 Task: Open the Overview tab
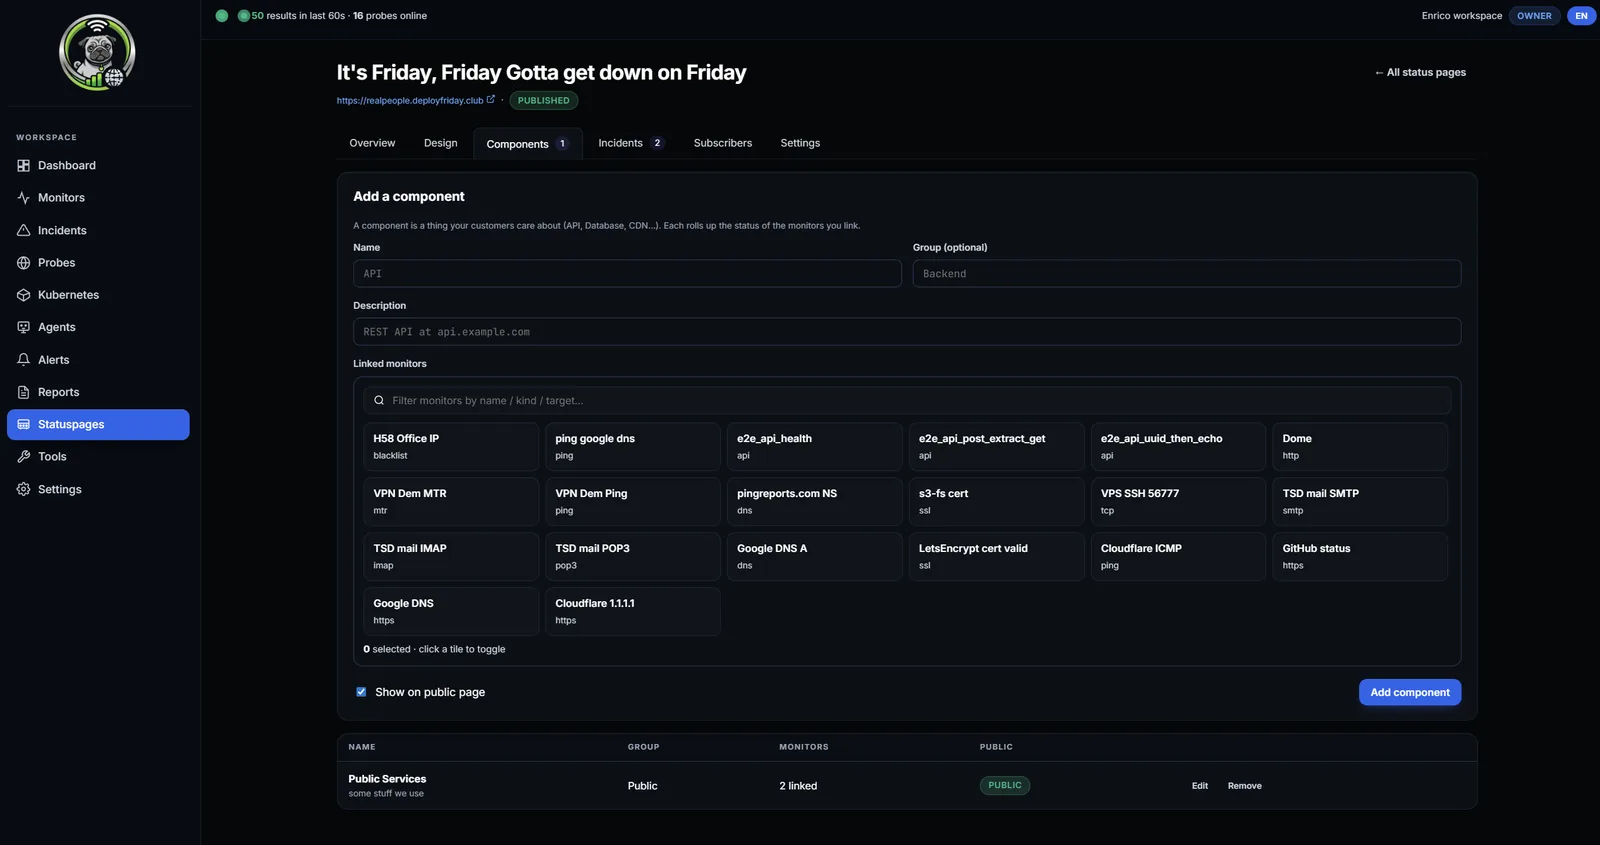tap(372, 143)
